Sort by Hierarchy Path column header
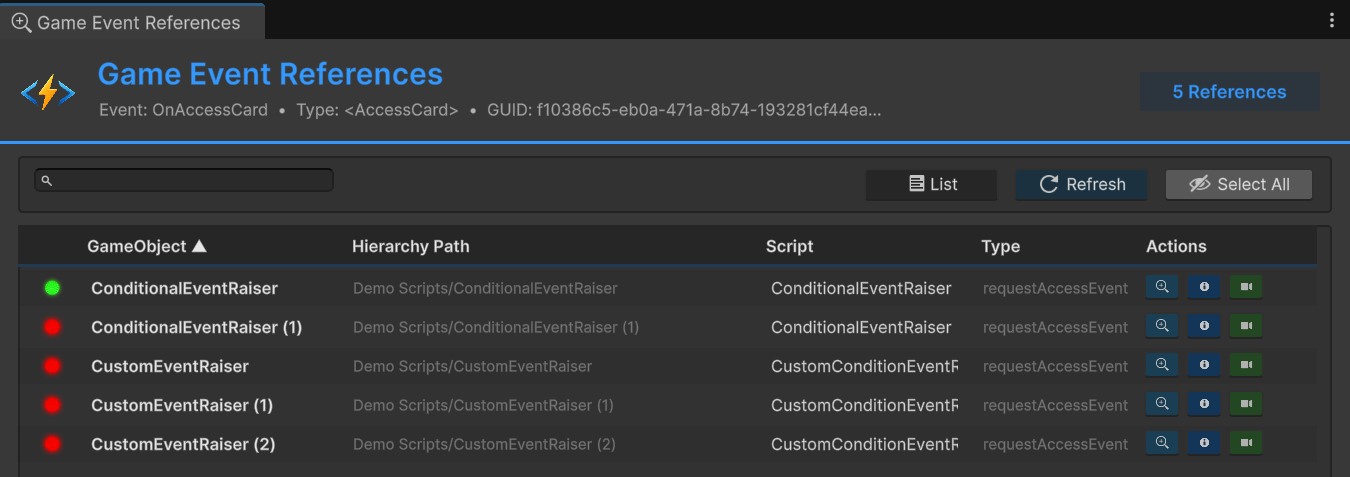The width and height of the screenshot is (1350, 477). pos(410,247)
